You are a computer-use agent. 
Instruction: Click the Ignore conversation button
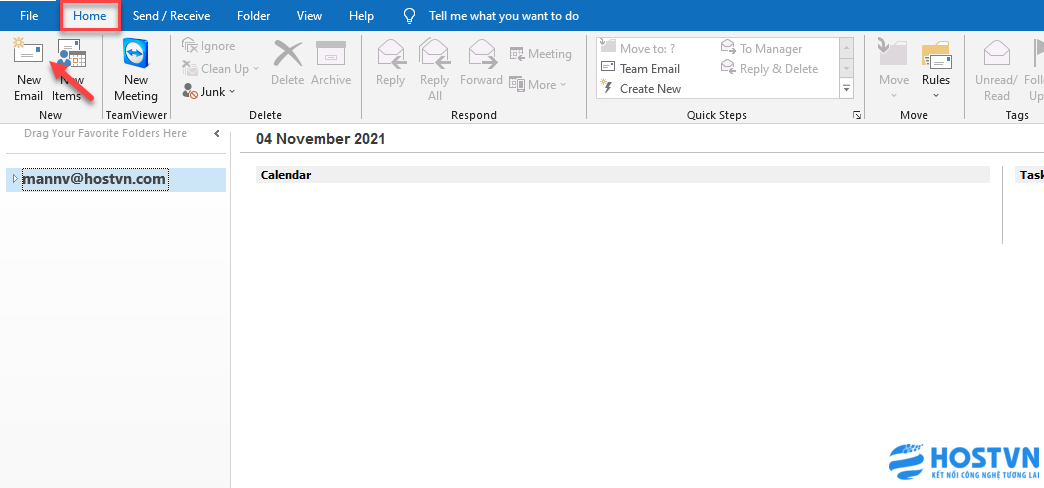[x=208, y=46]
